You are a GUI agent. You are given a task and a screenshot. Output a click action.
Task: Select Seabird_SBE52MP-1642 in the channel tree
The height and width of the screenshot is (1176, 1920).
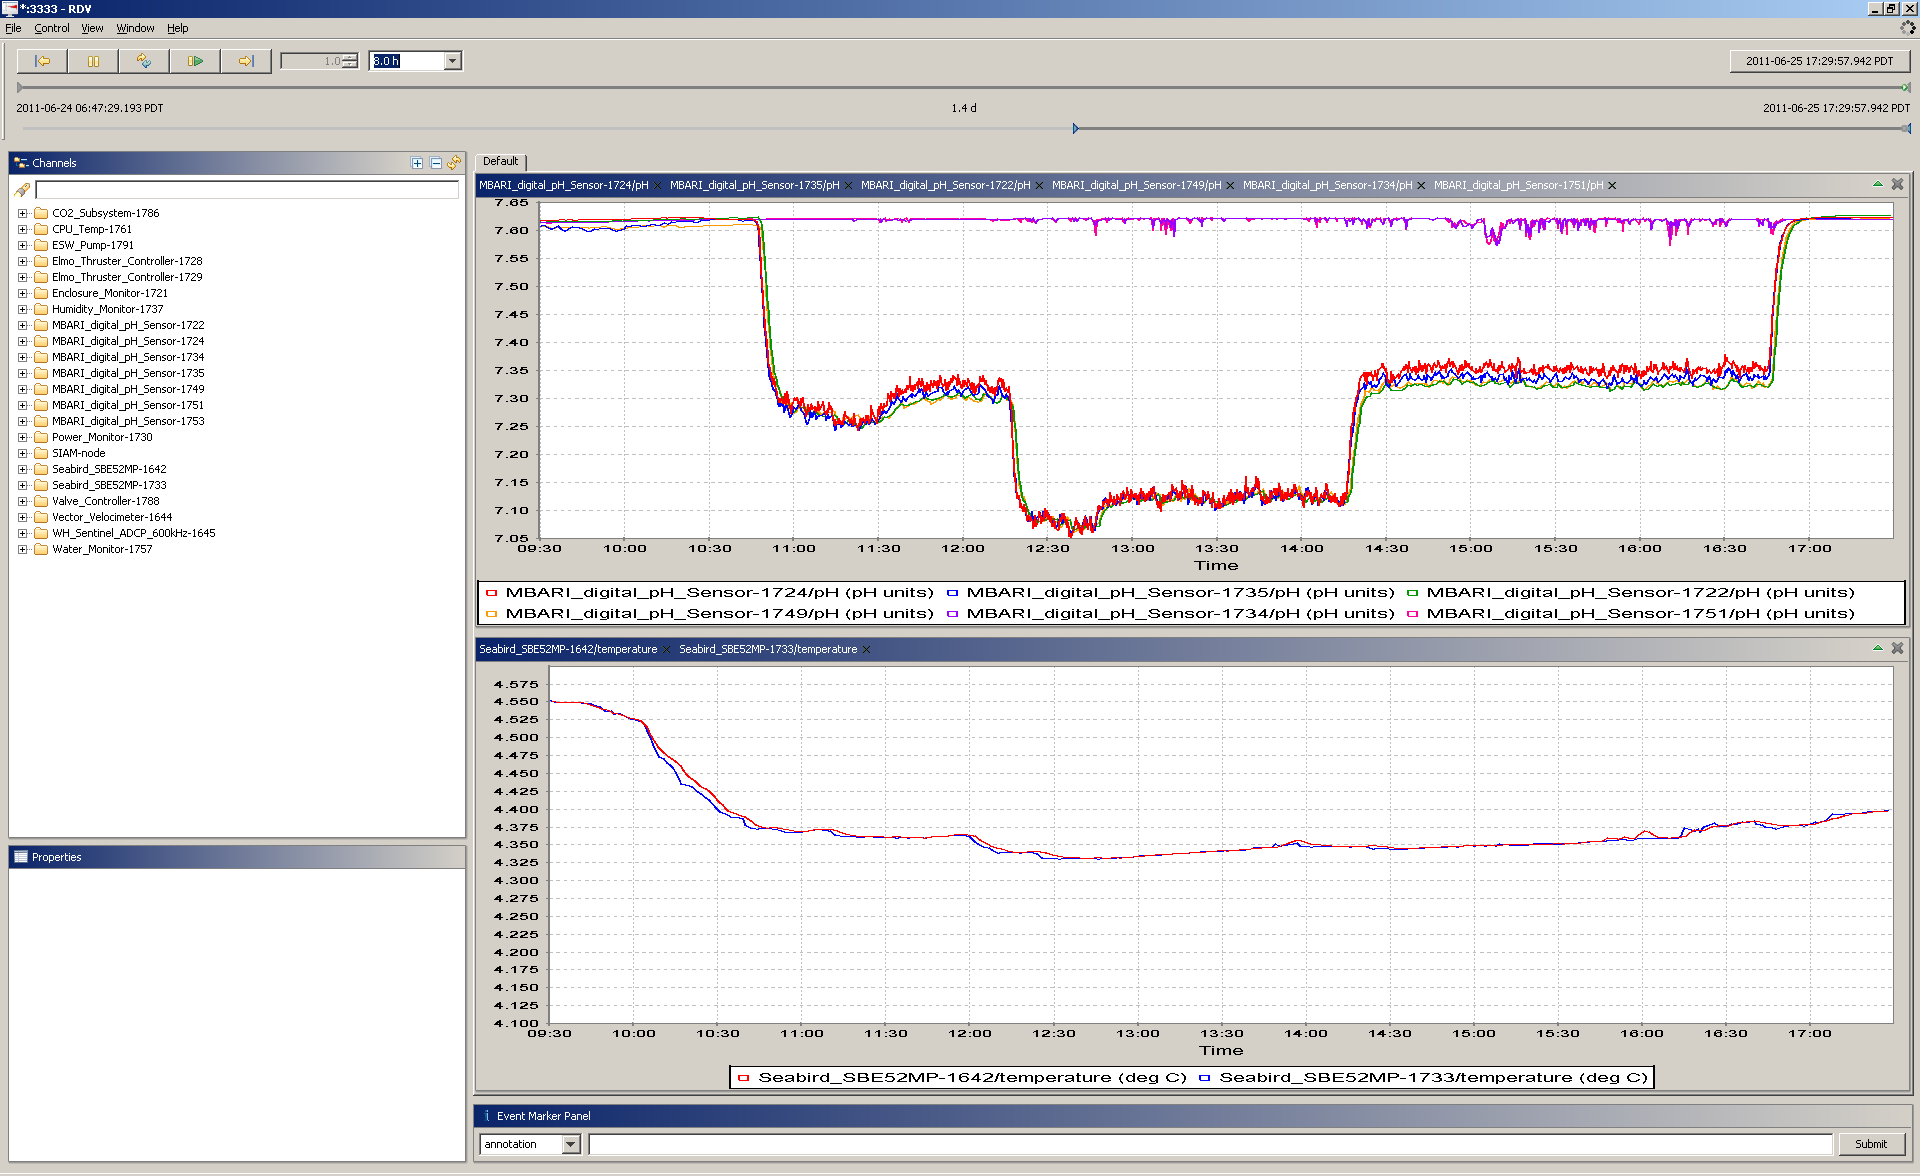click(109, 469)
